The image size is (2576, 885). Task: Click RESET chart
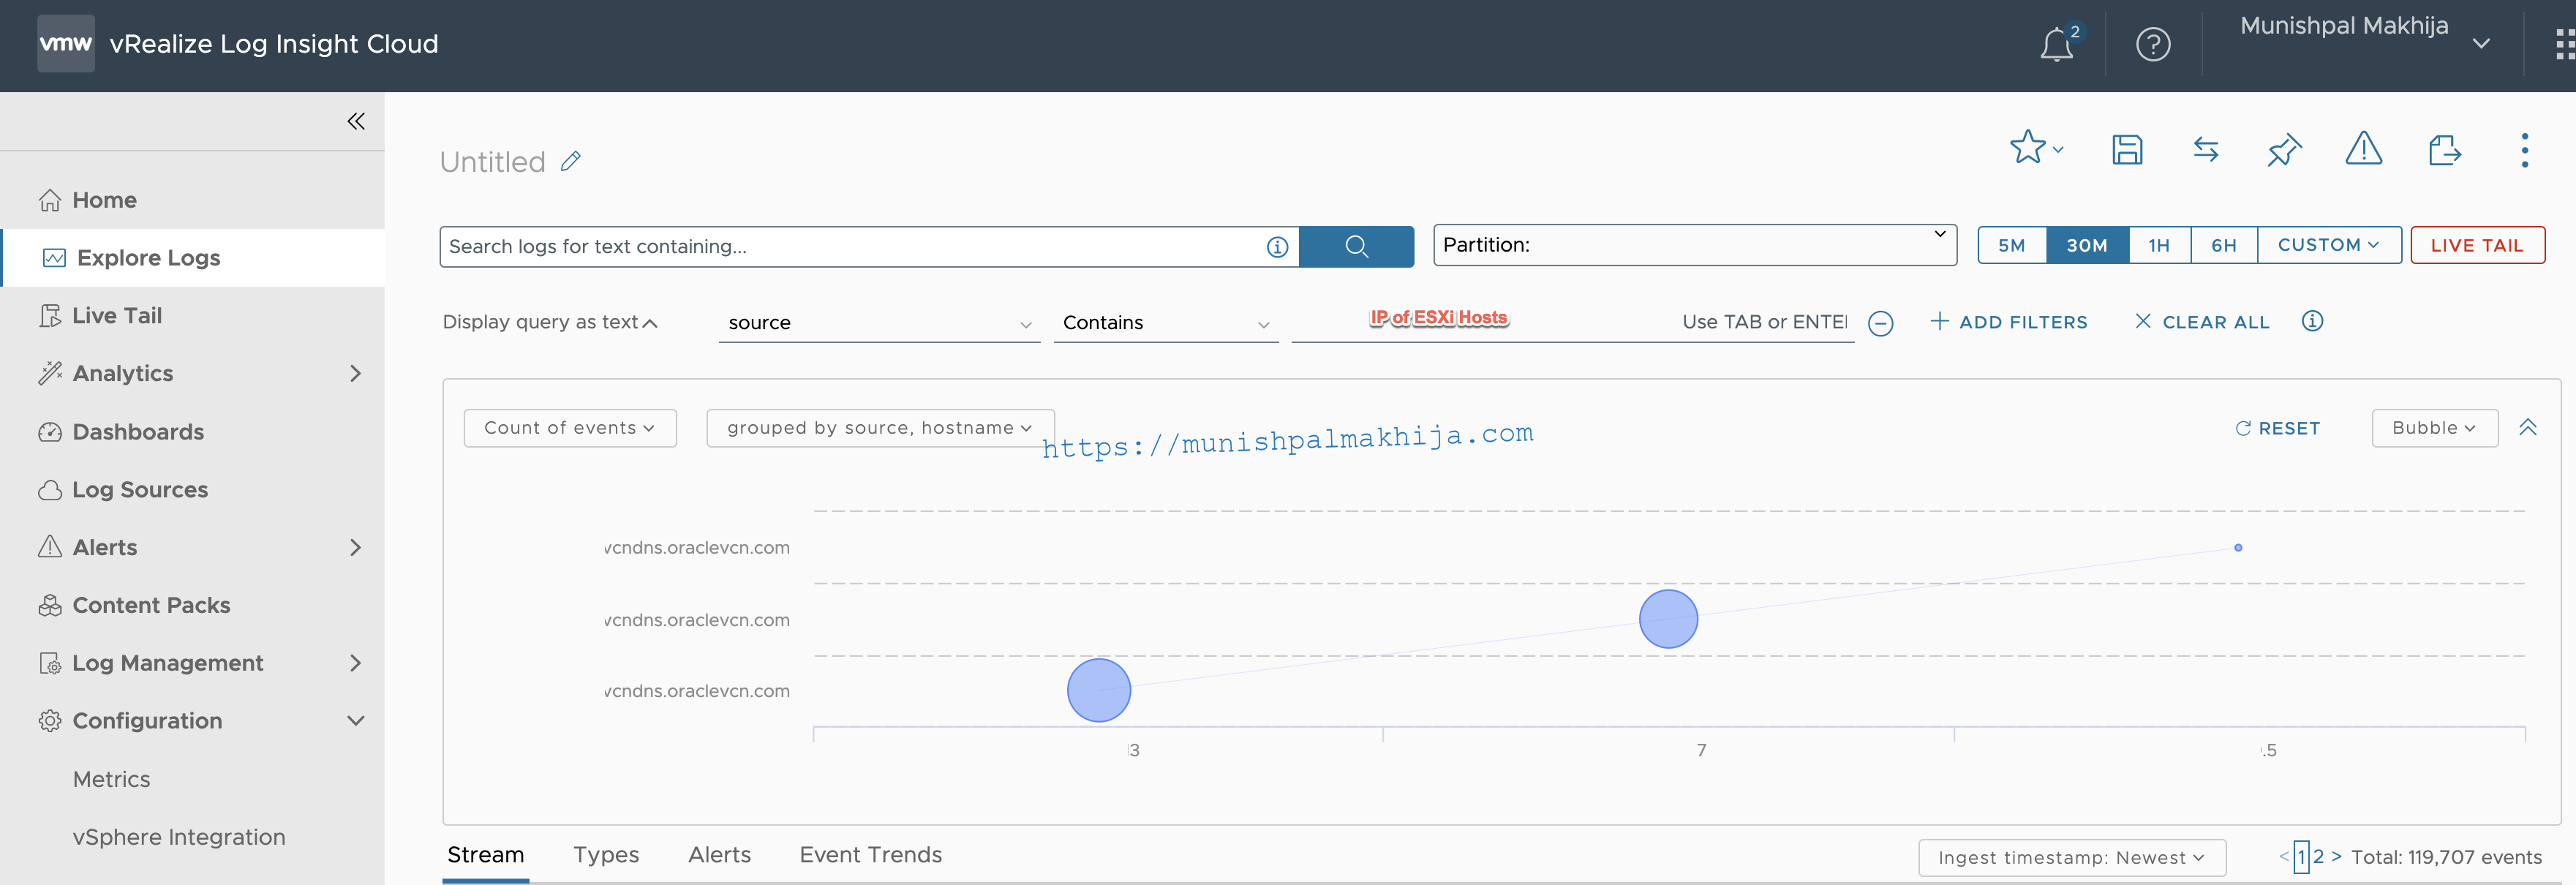click(x=2277, y=428)
